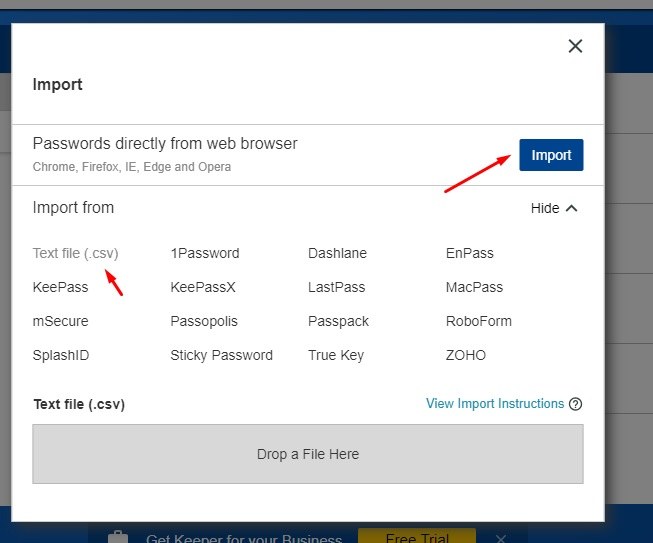Collapse the Import from list with Hide
The height and width of the screenshot is (543, 653).
[554, 208]
